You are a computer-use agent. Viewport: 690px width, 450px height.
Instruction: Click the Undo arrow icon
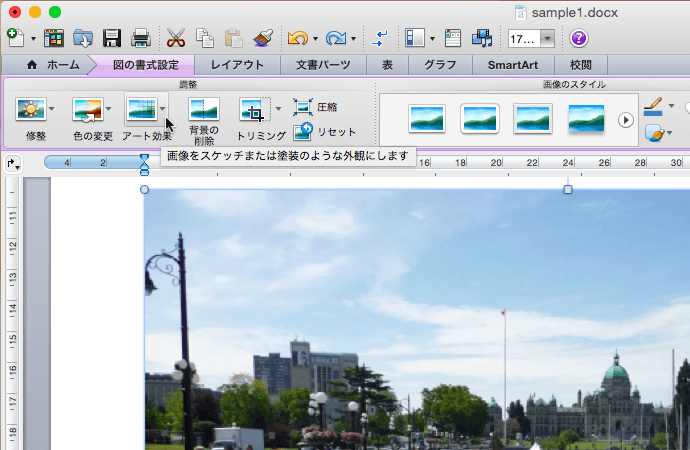[x=297, y=39]
